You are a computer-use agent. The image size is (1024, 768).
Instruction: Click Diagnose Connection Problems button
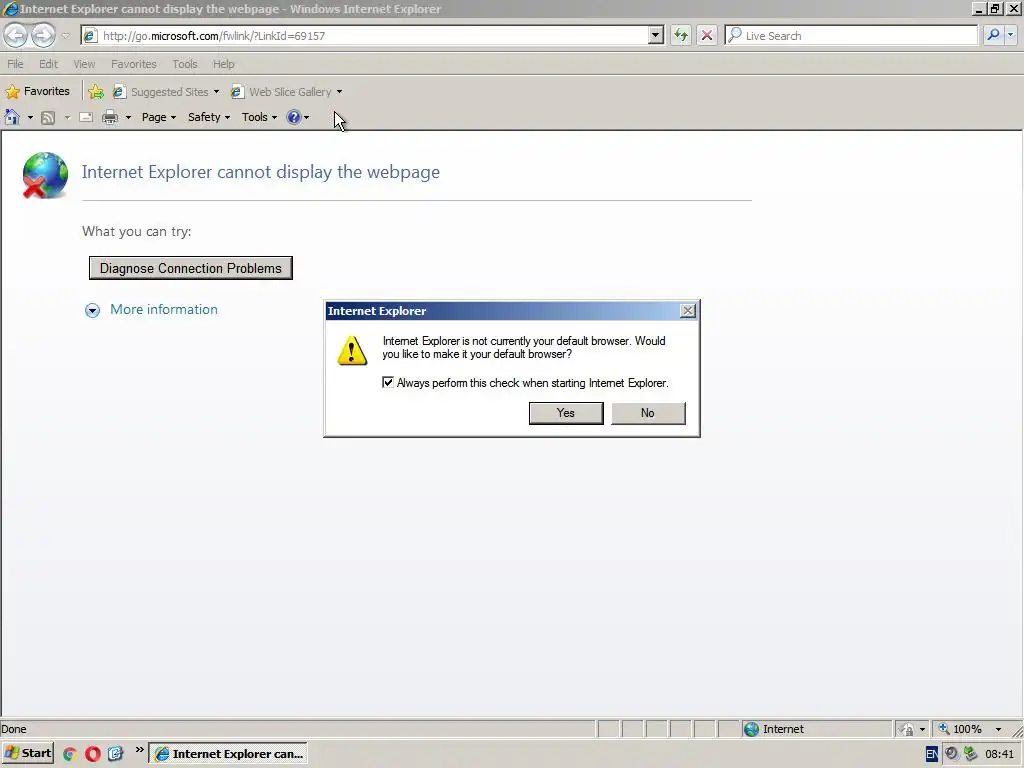pos(191,268)
